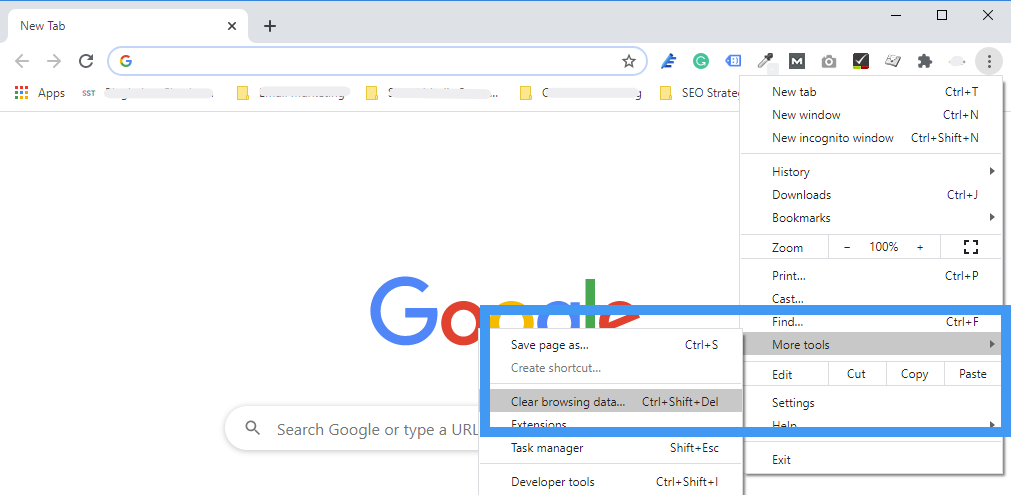Click Cut in the Edit row
1011x495 pixels.
pyautogui.click(x=856, y=374)
